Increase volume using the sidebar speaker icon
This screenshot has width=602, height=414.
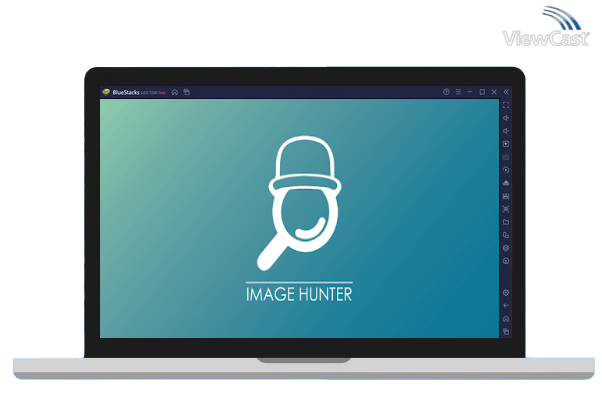point(506,118)
